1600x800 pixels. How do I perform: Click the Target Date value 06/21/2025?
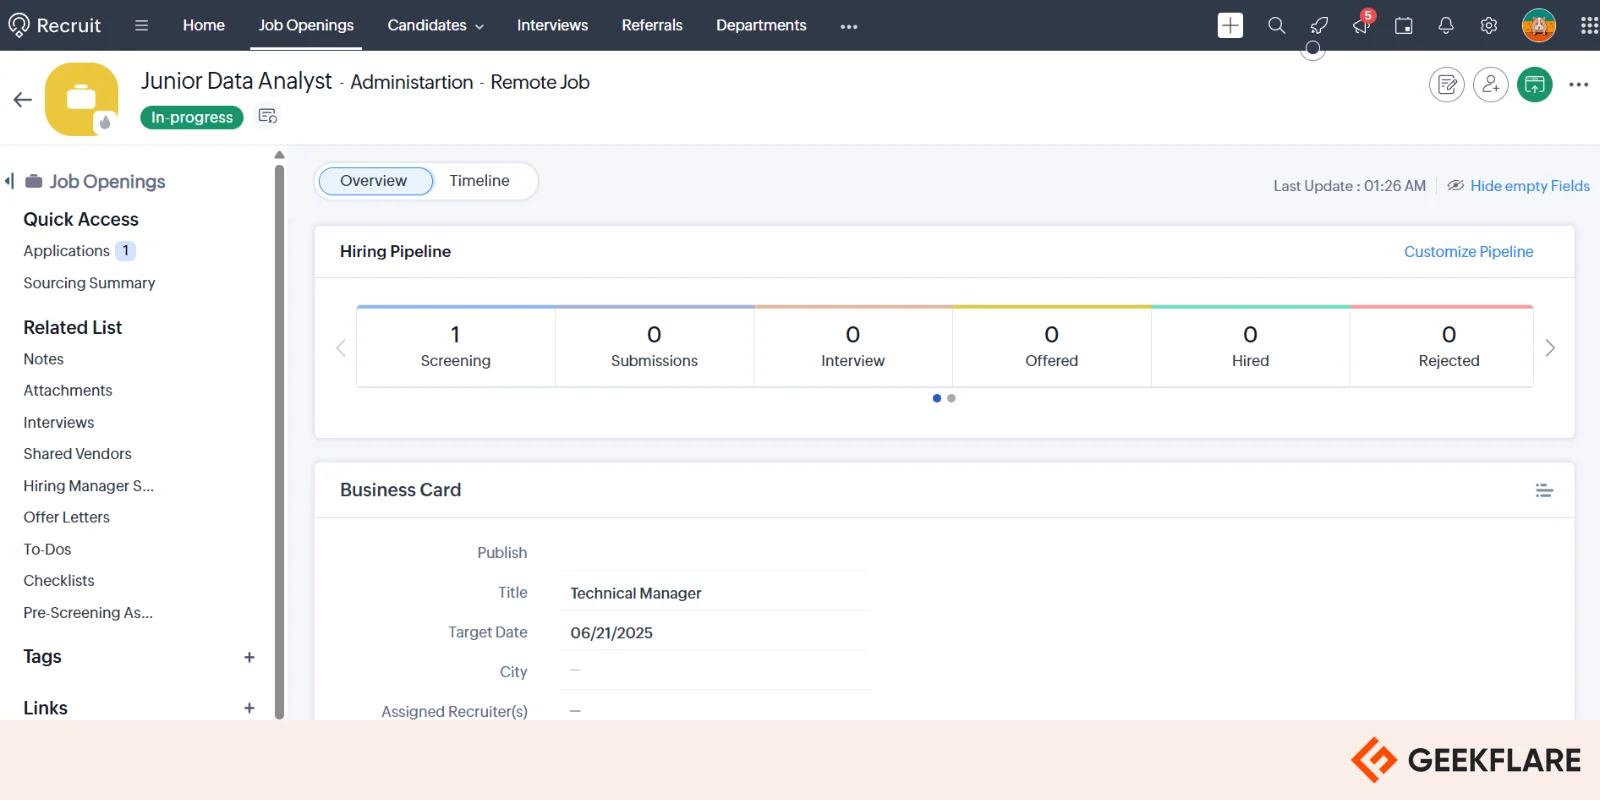pos(611,633)
